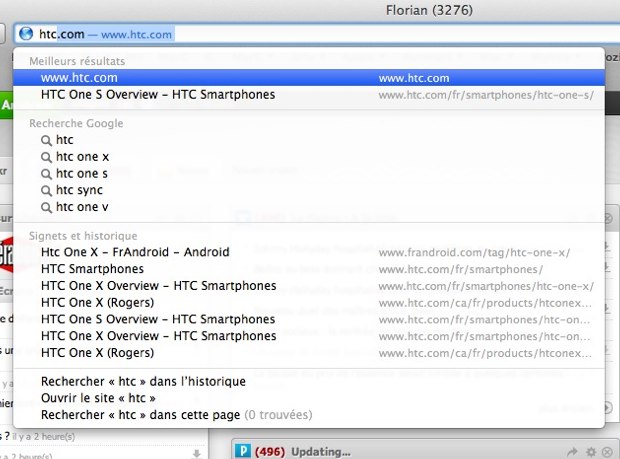The height and width of the screenshot is (459, 620).
Task: Open 'Htc One X – FrAndroid – Android' history entry
Action: click(309, 252)
